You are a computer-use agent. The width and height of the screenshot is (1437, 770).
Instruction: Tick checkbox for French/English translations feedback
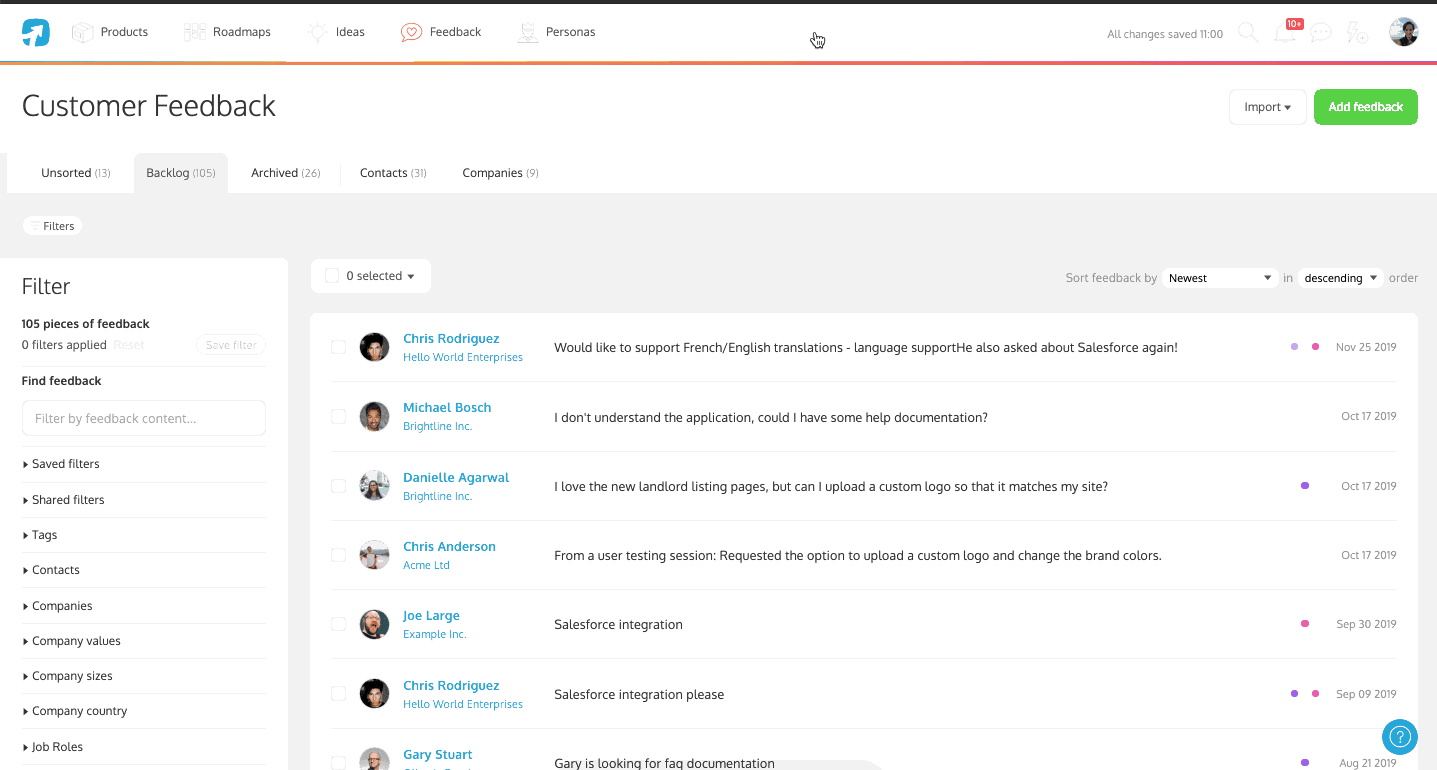click(338, 347)
